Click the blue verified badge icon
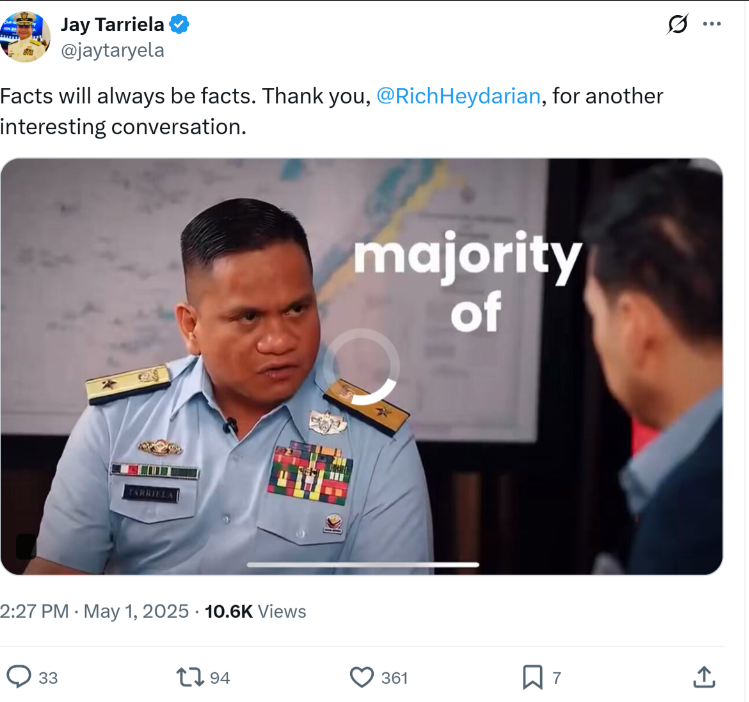This screenshot has height=702, width=749. point(179,24)
